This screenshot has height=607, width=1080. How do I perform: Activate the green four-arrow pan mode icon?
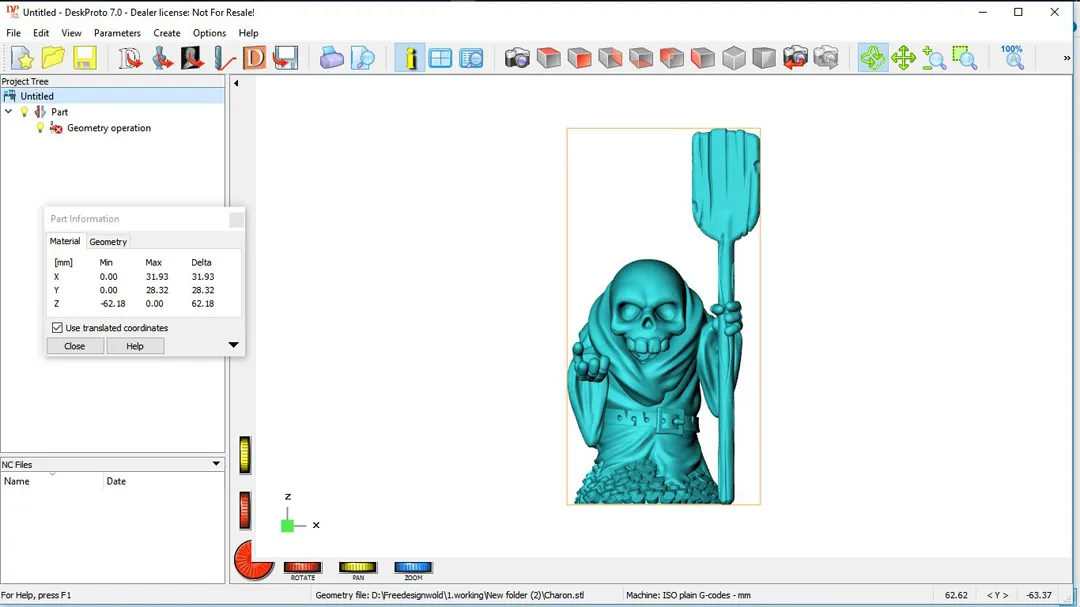coord(903,58)
